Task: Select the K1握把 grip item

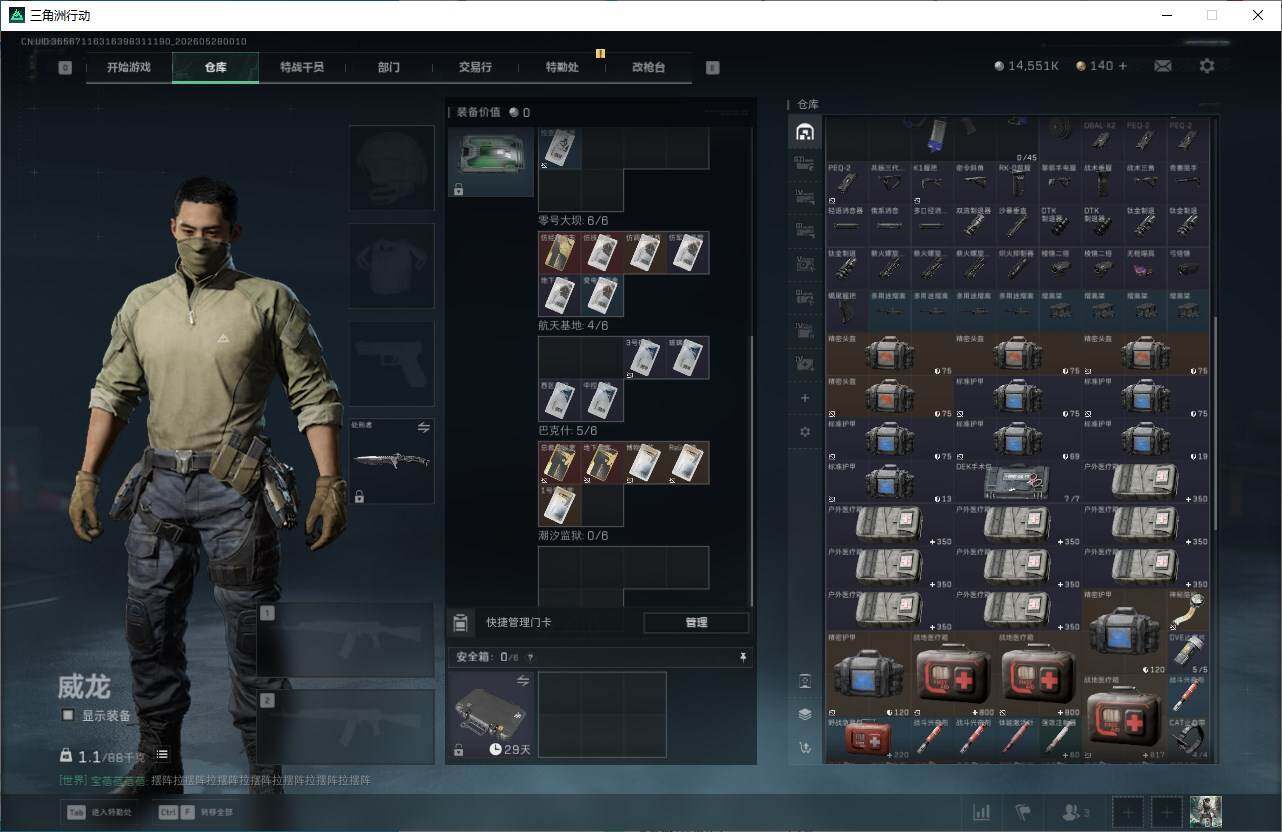Action: pos(932,183)
